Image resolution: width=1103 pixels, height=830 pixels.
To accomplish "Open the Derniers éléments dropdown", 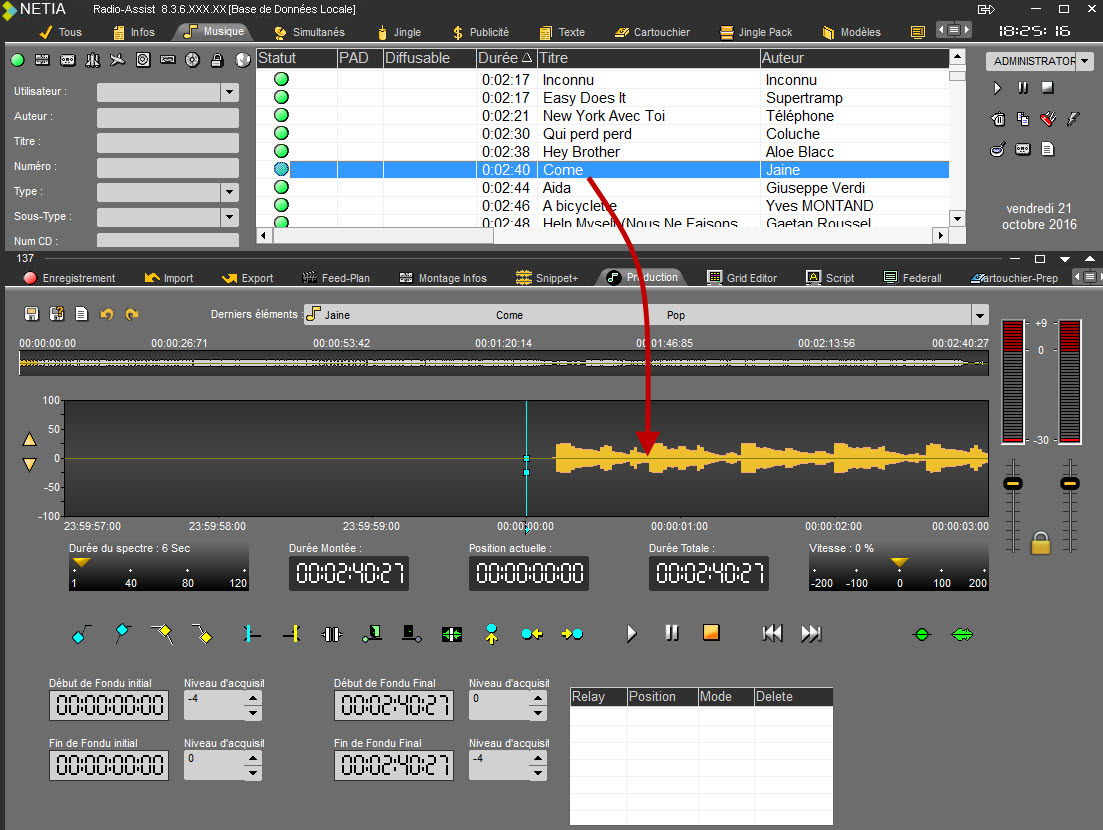I will 979,315.
